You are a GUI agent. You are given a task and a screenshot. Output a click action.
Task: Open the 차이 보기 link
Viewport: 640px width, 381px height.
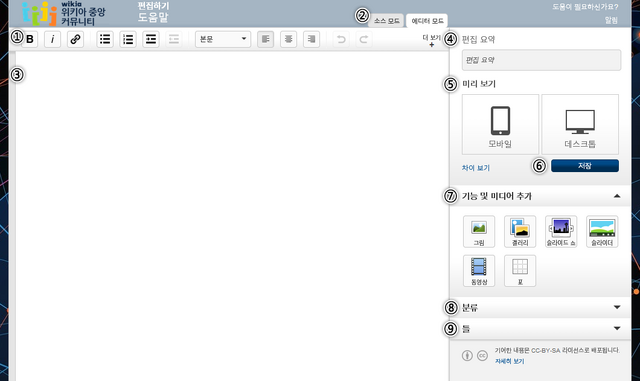pyautogui.click(x=476, y=168)
